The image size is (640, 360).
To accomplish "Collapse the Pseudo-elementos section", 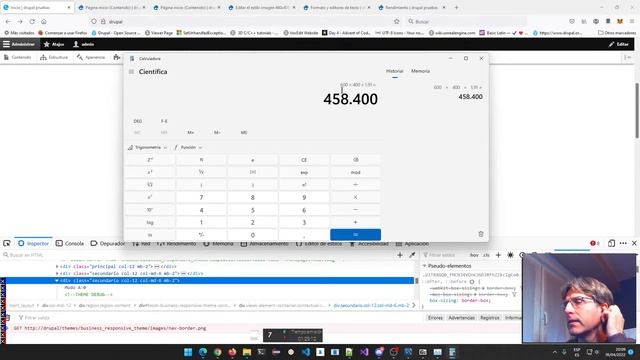I will click(424, 266).
